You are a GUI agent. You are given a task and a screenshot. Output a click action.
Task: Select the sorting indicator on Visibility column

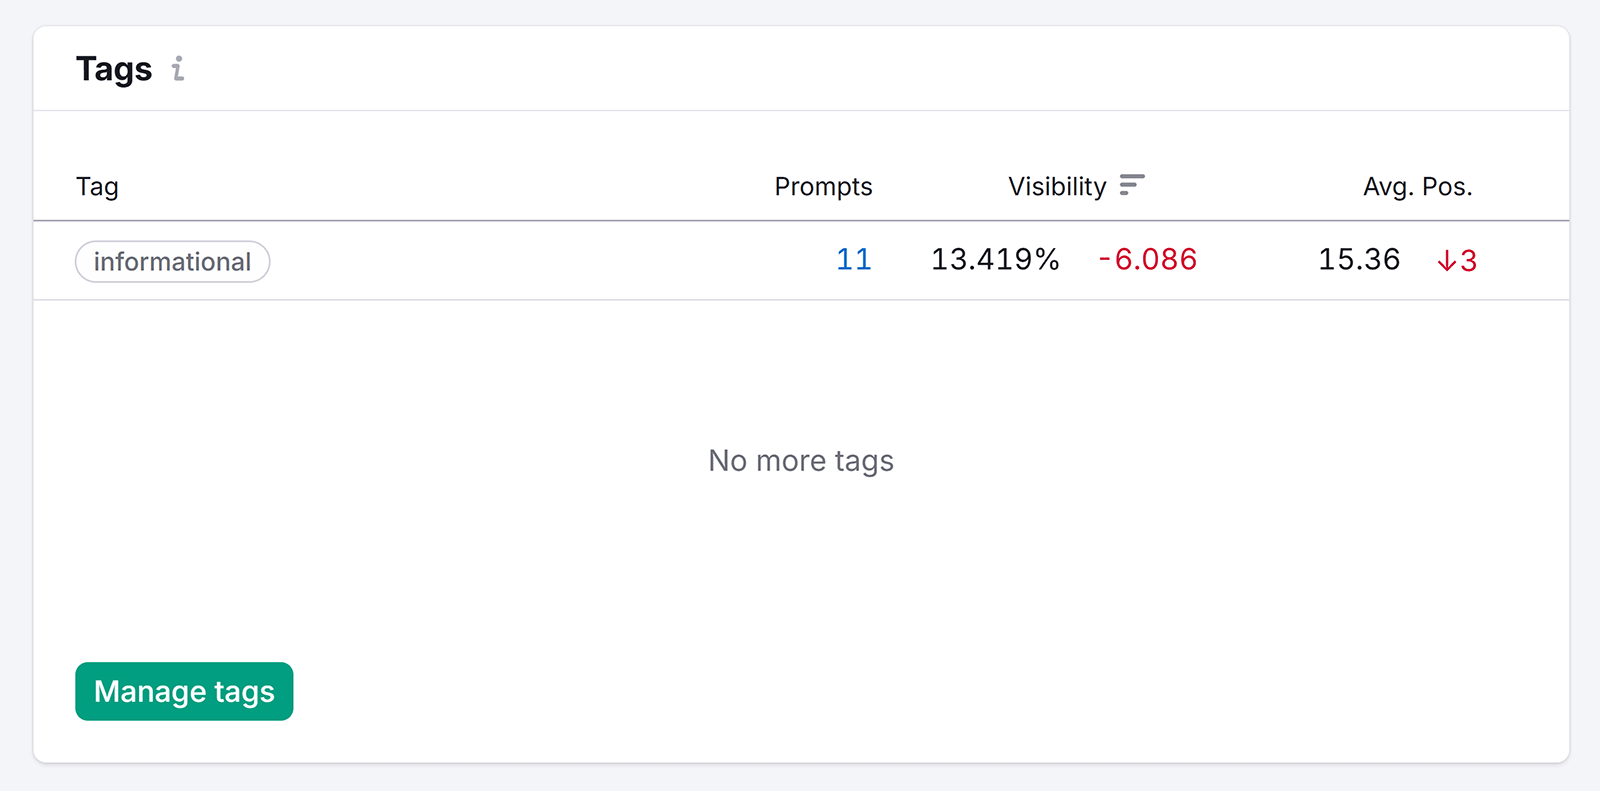click(1133, 186)
